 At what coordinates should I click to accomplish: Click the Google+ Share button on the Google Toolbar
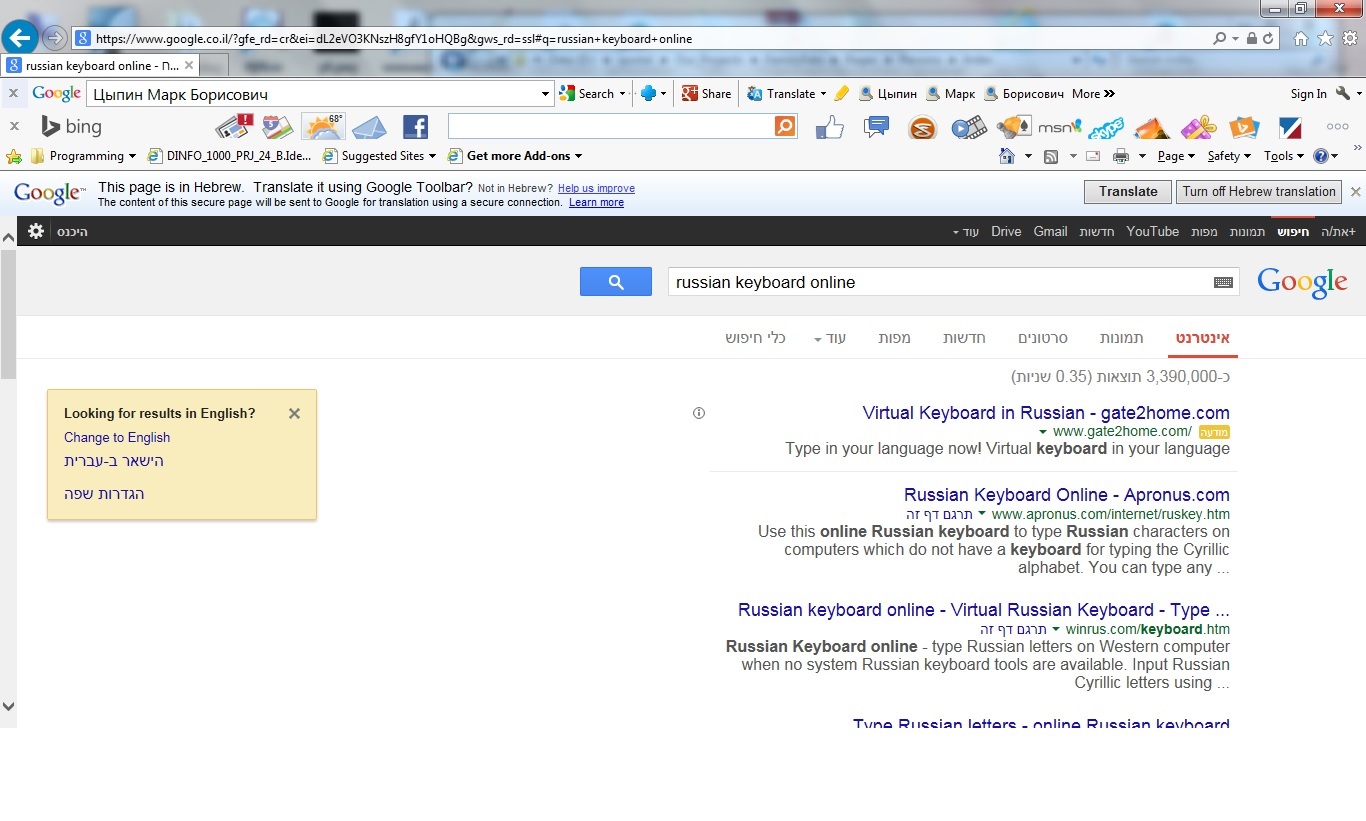[706, 93]
